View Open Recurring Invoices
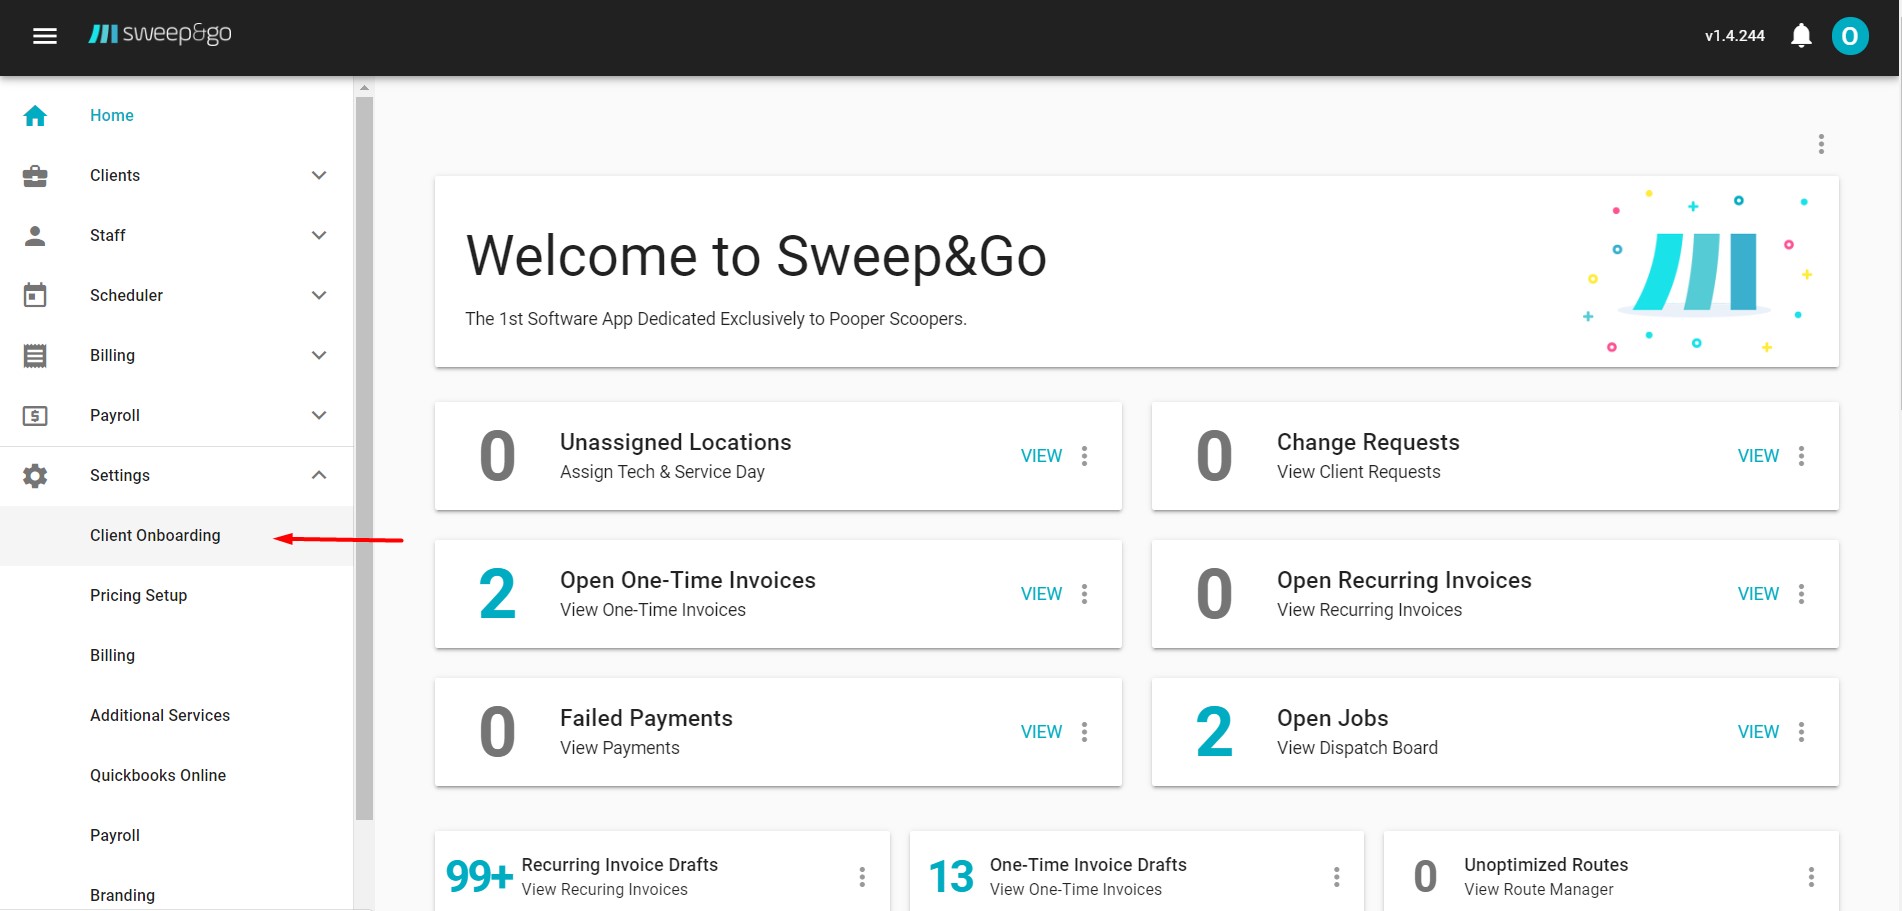 pyautogui.click(x=1758, y=594)
